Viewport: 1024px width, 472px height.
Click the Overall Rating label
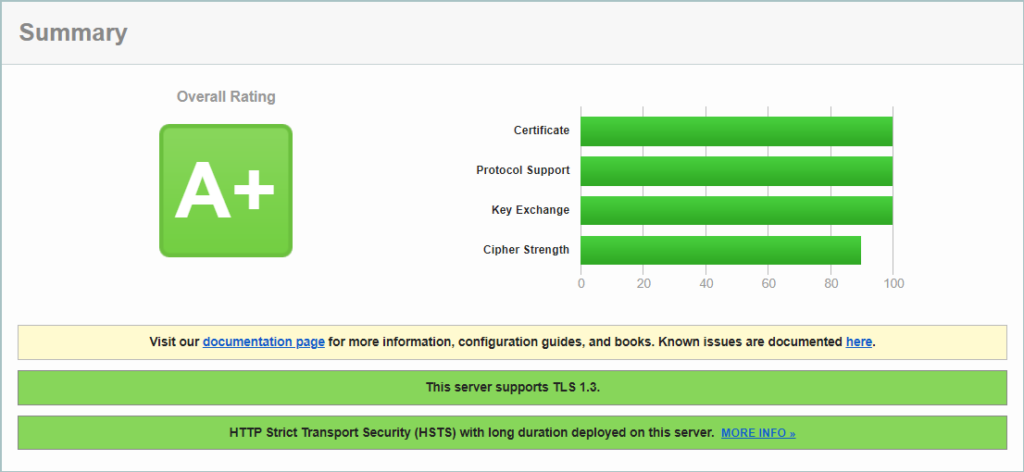[x=226, y=97]
